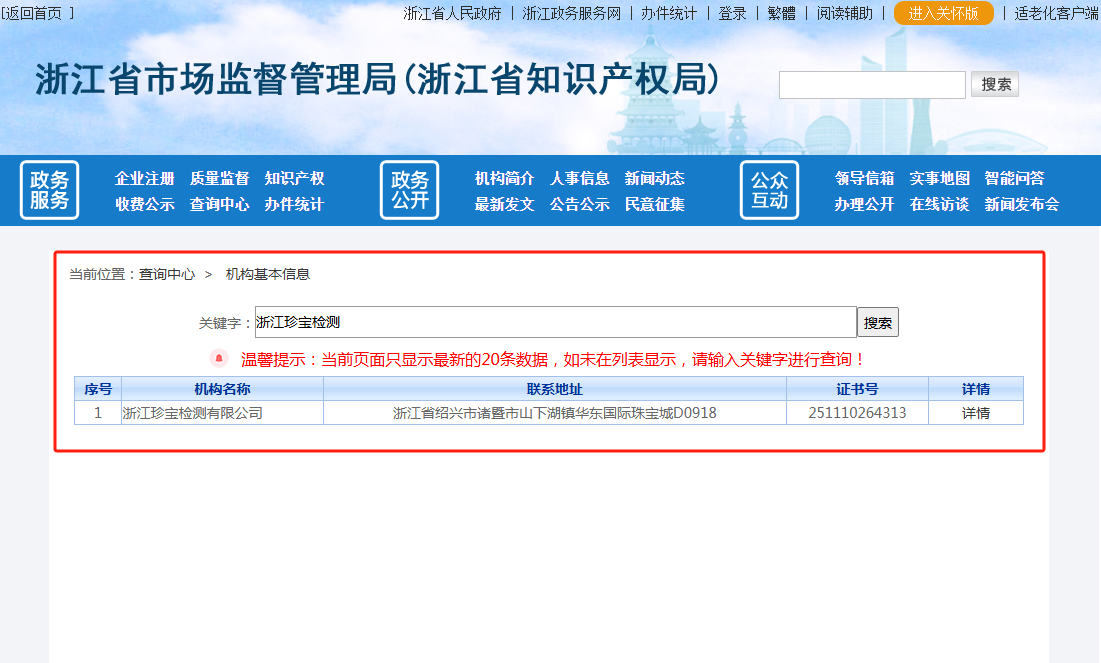
Task: Click the 证书号 column header
Action: tap(857, 389)
